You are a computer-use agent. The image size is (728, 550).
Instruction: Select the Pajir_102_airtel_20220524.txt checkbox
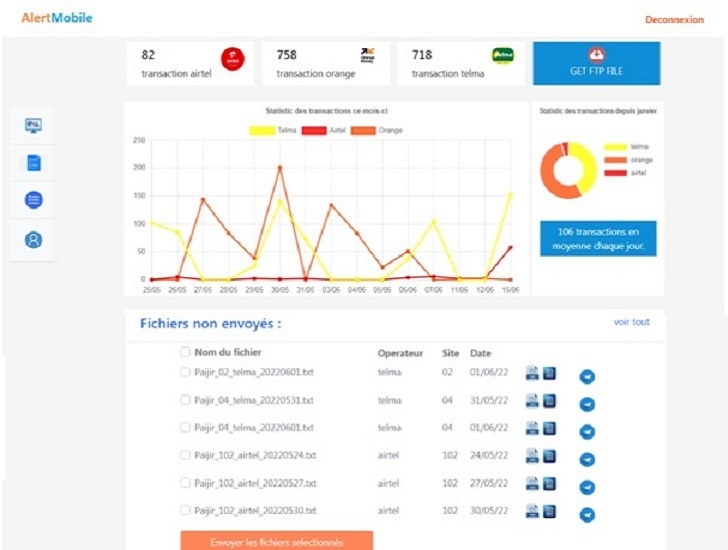click(185, 456)
